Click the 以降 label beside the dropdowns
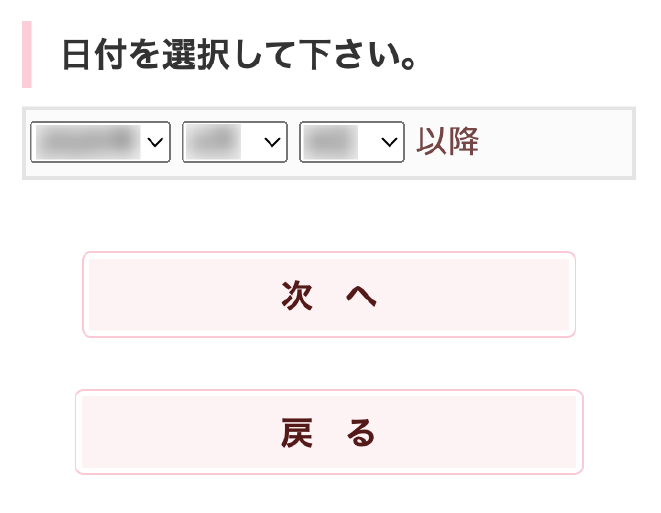The width and height of the screenshot is (661, 513). point(448,142)
